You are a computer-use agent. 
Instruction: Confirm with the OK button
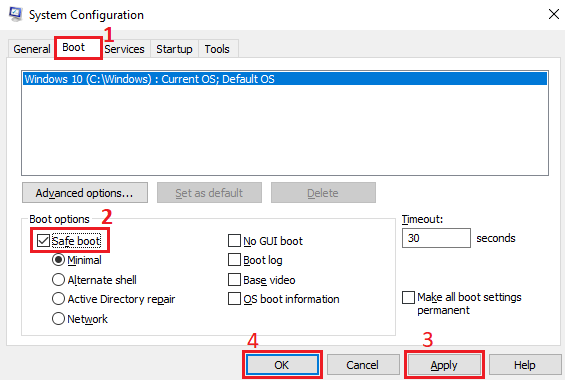282,365
